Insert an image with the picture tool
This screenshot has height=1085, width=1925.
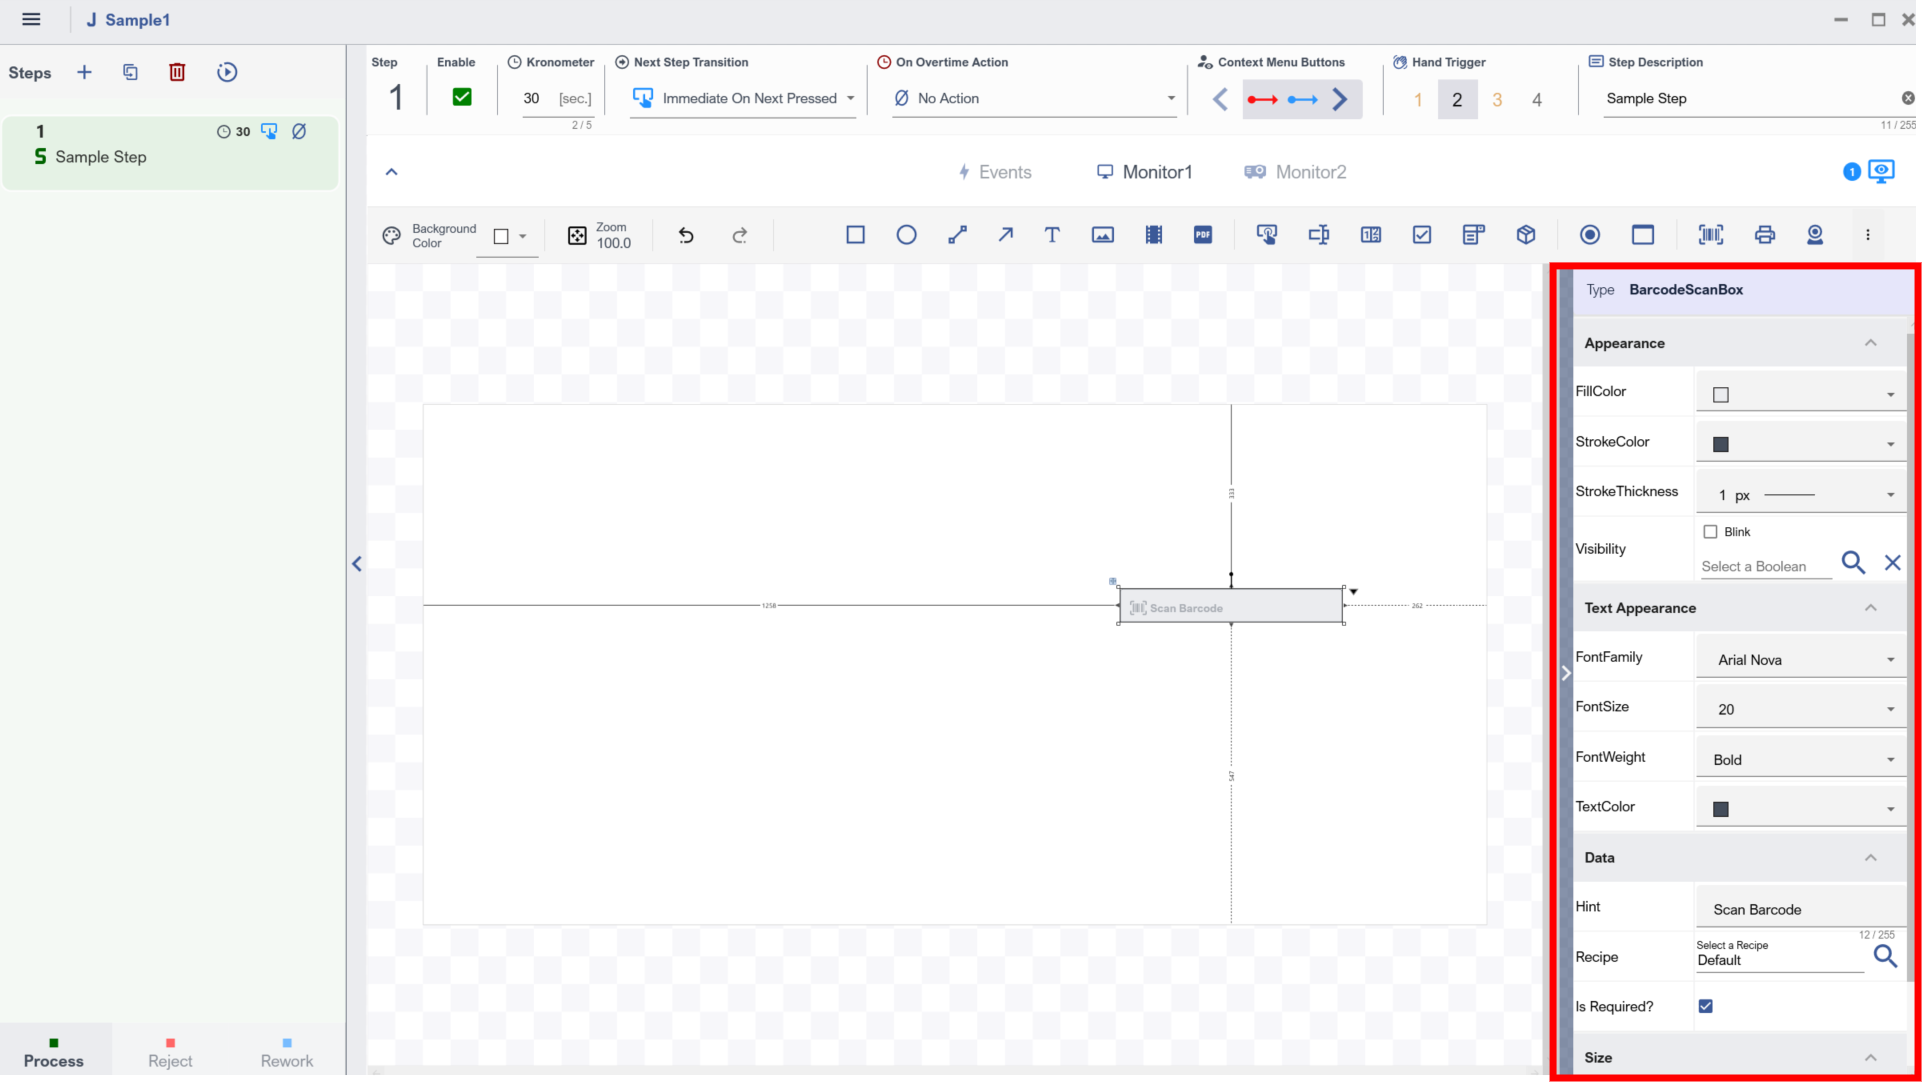point(1102,235)
